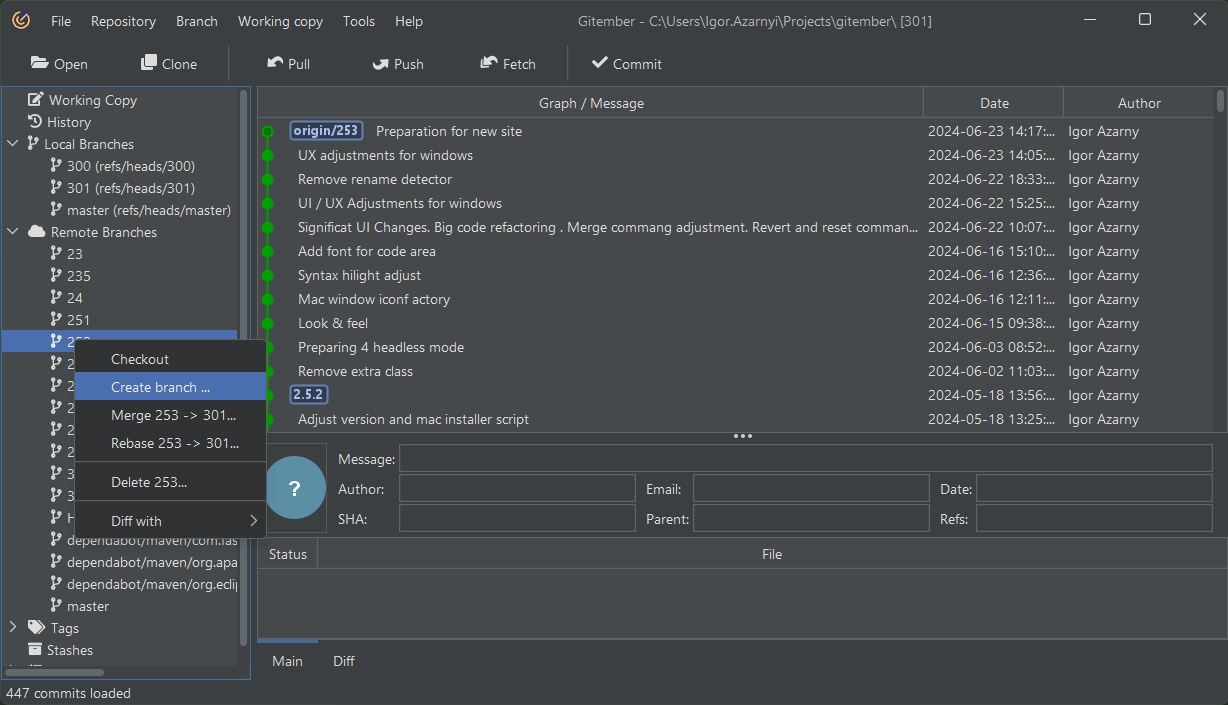Image resolution: width=1228 pixels, height=705 pixels.
Task: Expand the Tags tree node
Action: click(13, 628)
